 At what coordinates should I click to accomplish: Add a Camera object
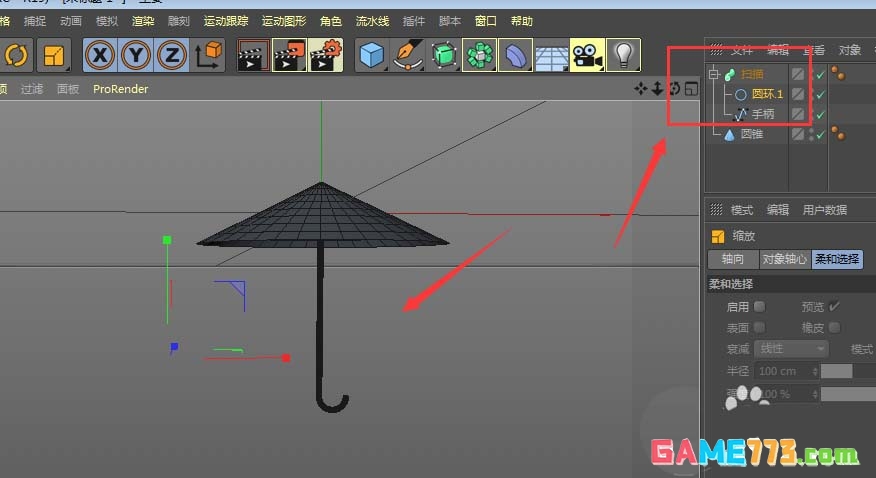(587, 55)
